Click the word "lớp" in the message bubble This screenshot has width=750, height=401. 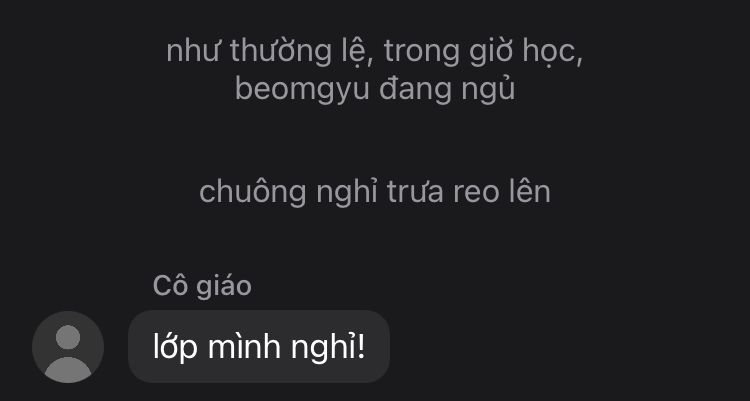click(175, 347)
